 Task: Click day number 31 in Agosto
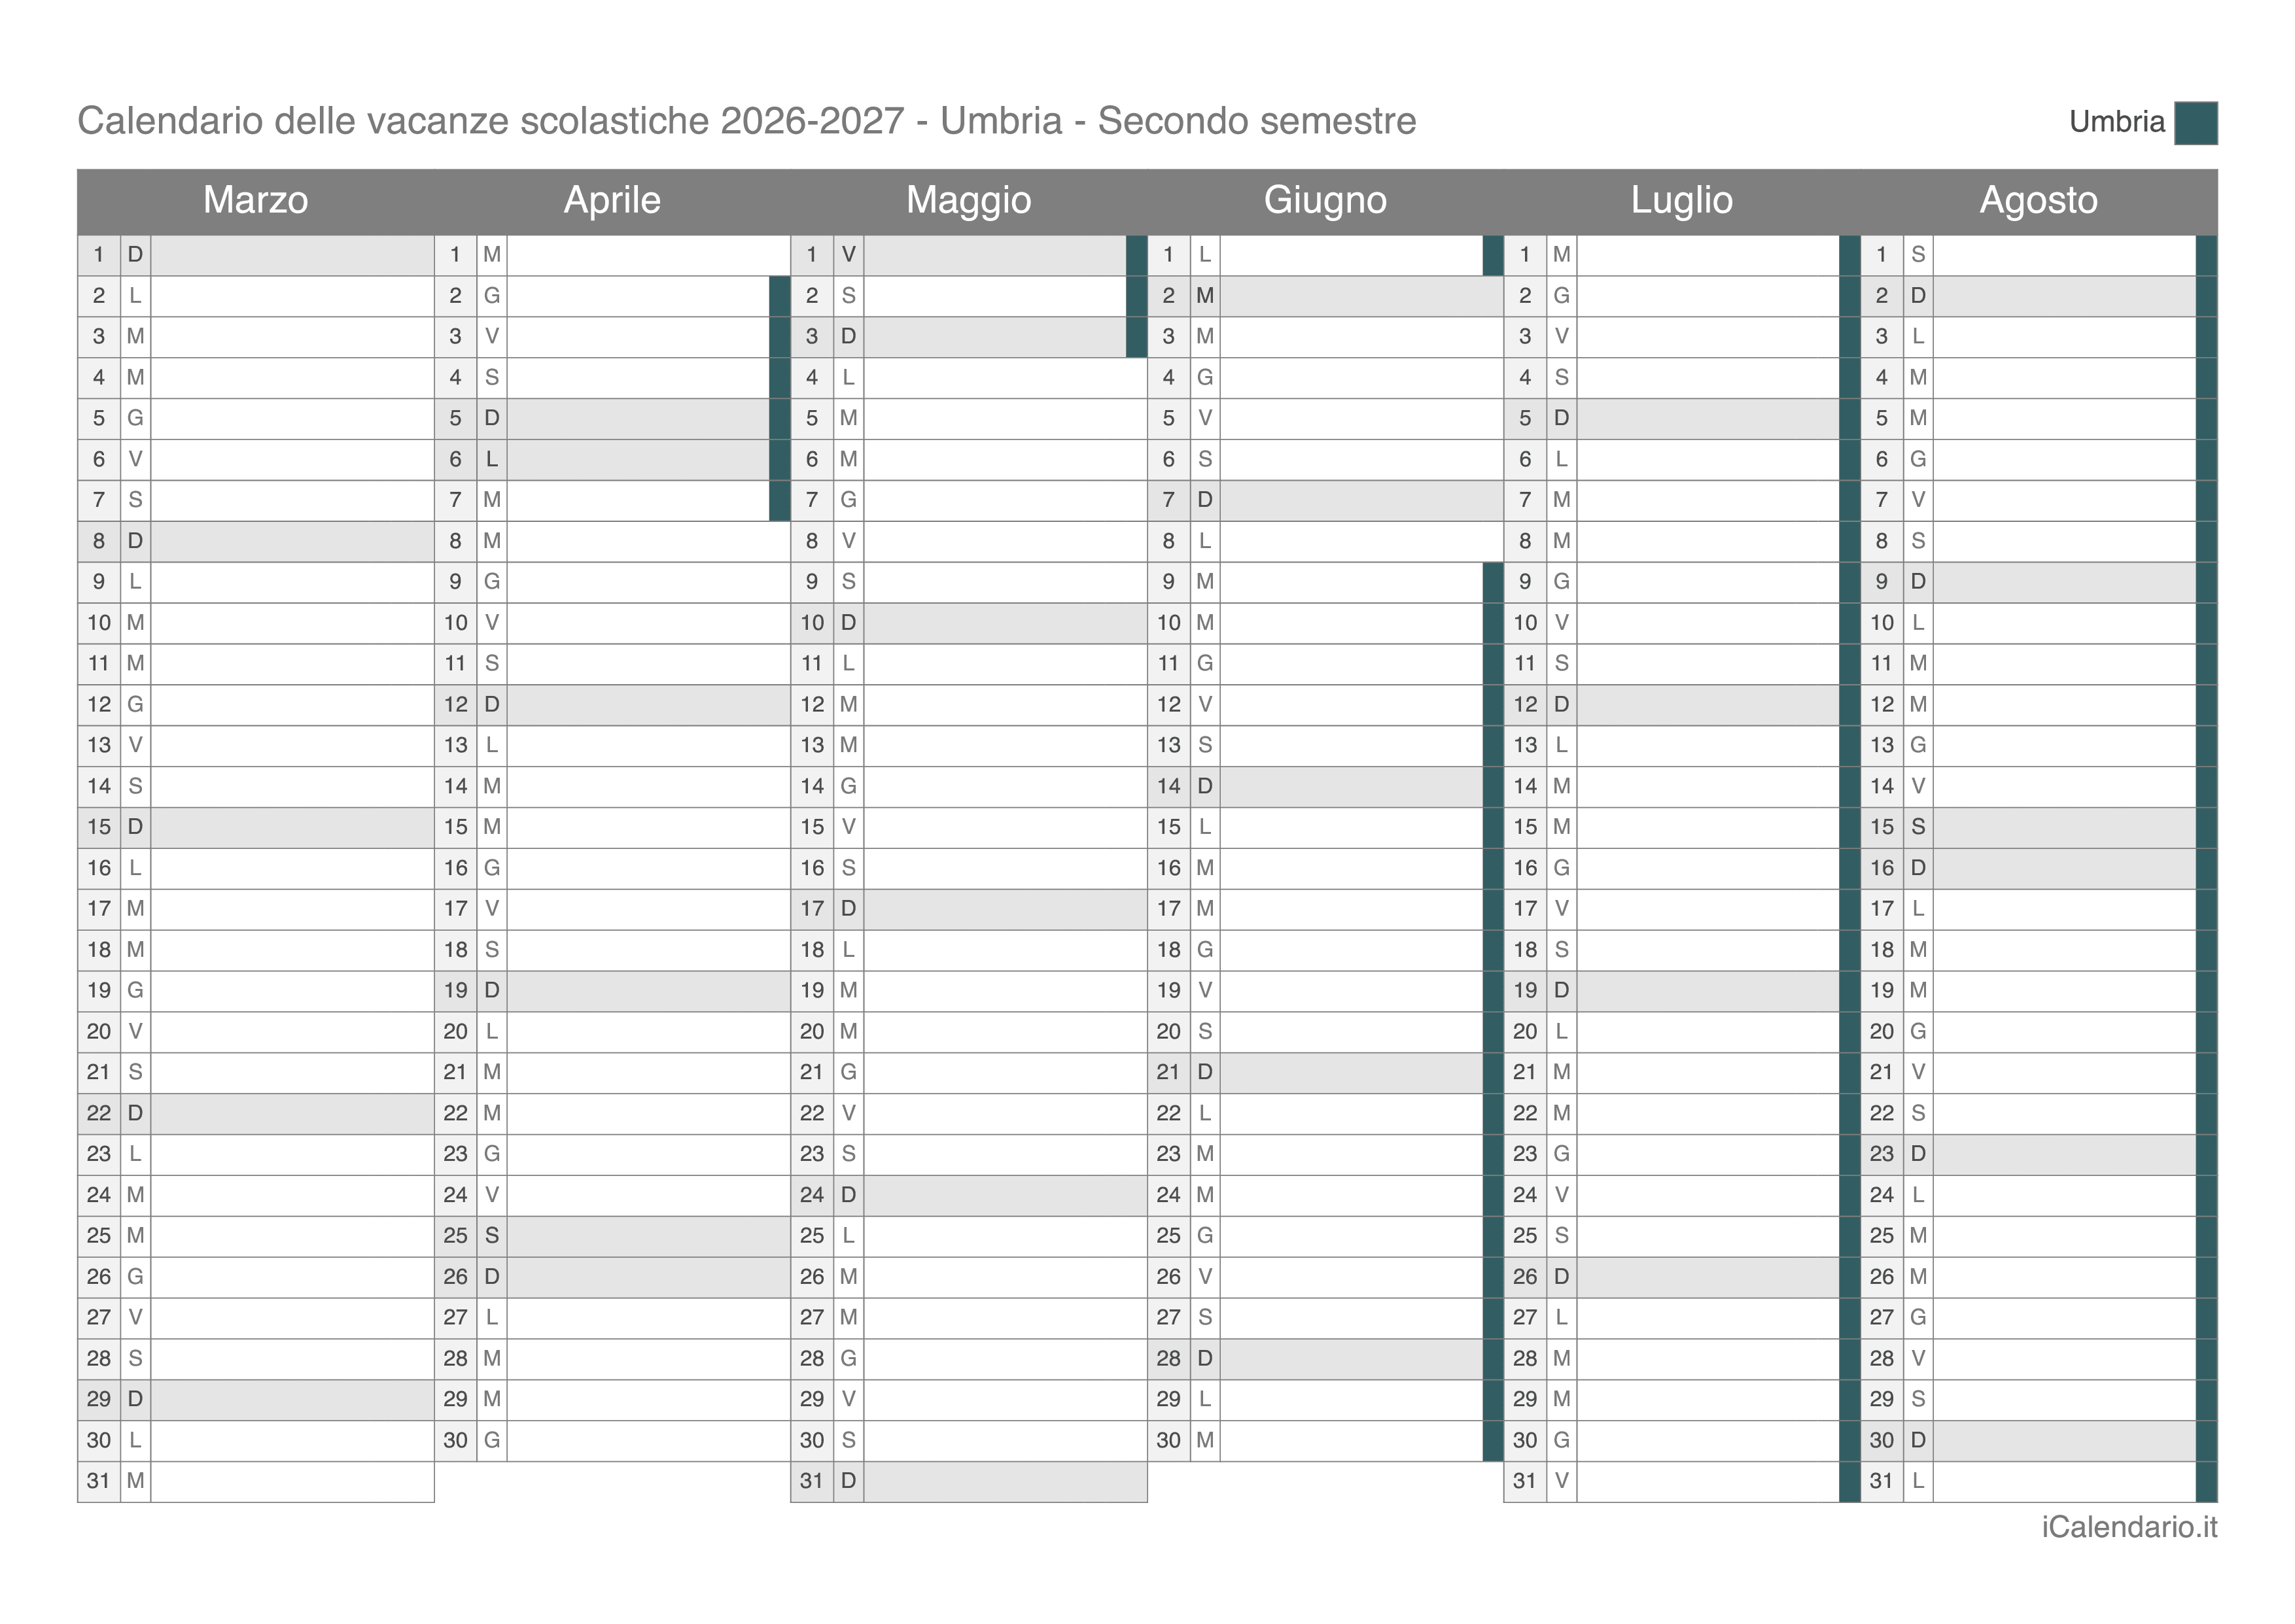[1882, 1481]
